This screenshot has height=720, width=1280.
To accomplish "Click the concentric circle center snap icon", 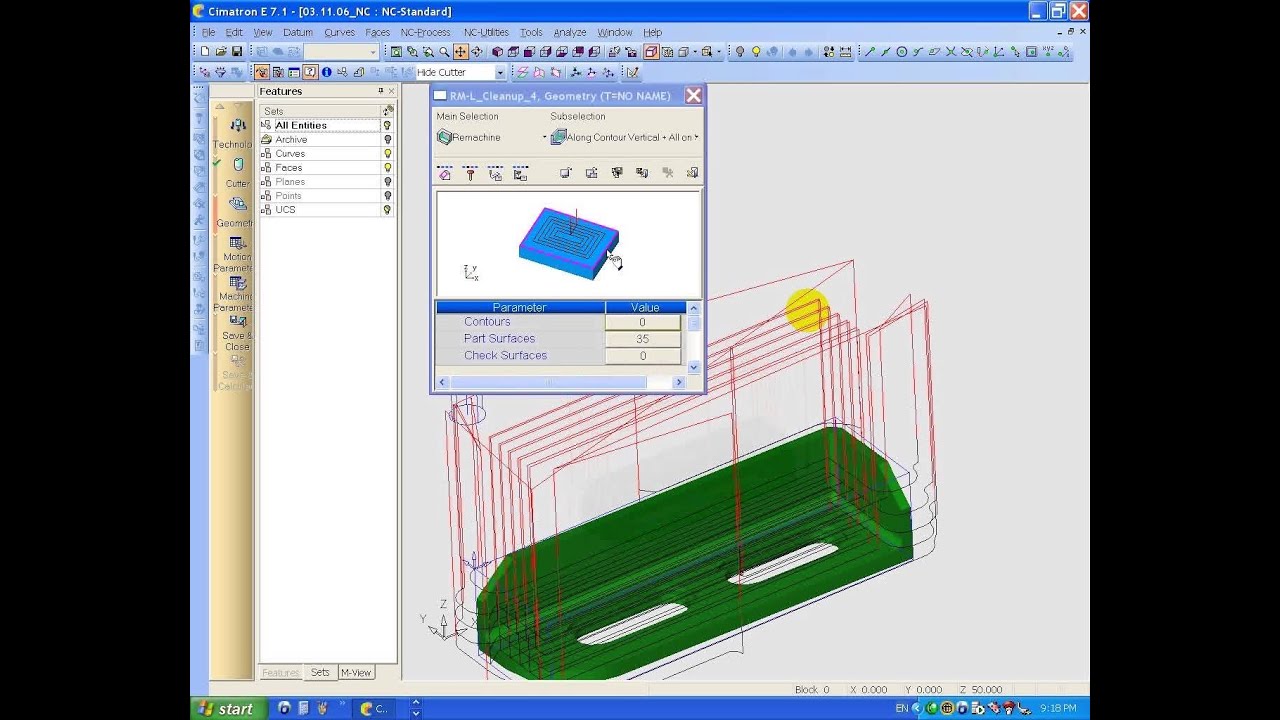I will [901, 52].
